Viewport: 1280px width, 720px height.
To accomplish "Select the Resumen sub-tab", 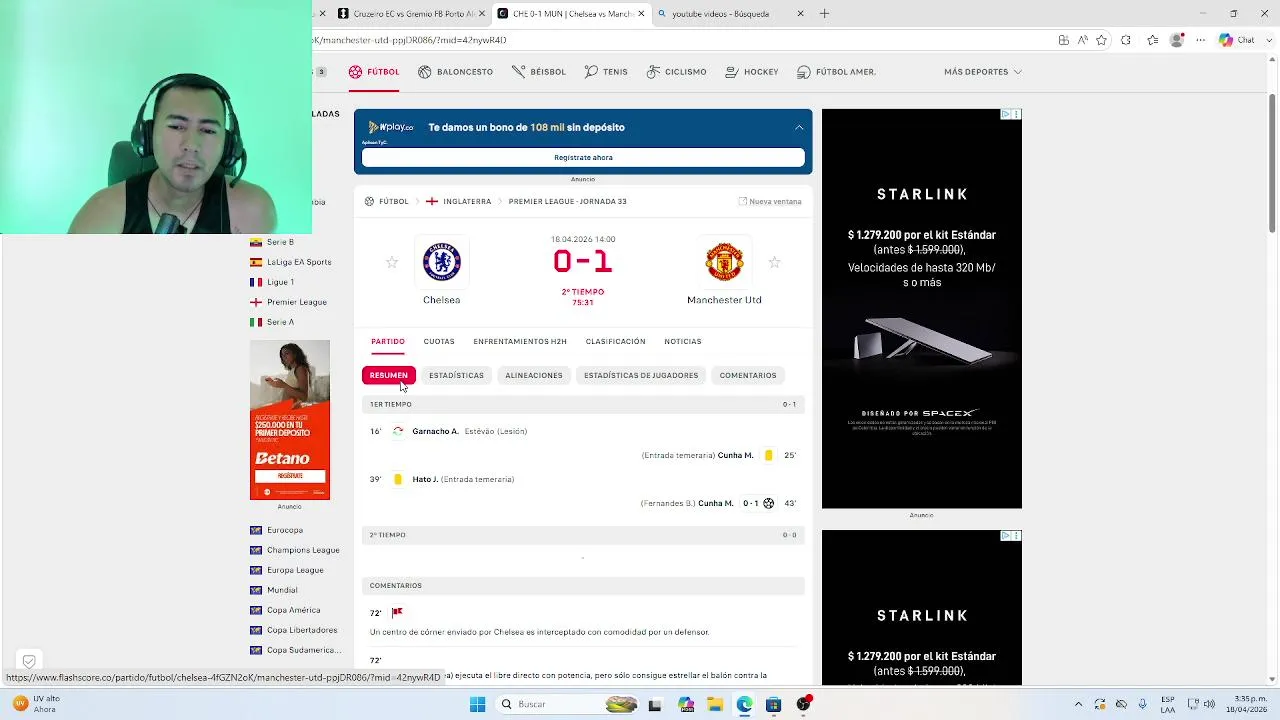I will coord(388,375).
